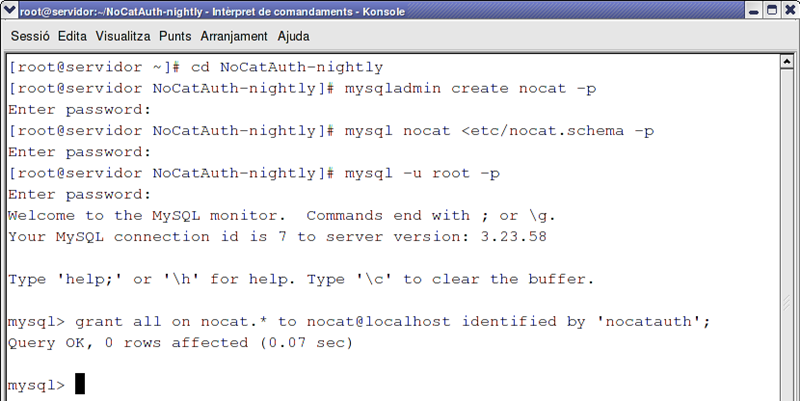Click the mysqladmin create nocat command

click(470, 88)
